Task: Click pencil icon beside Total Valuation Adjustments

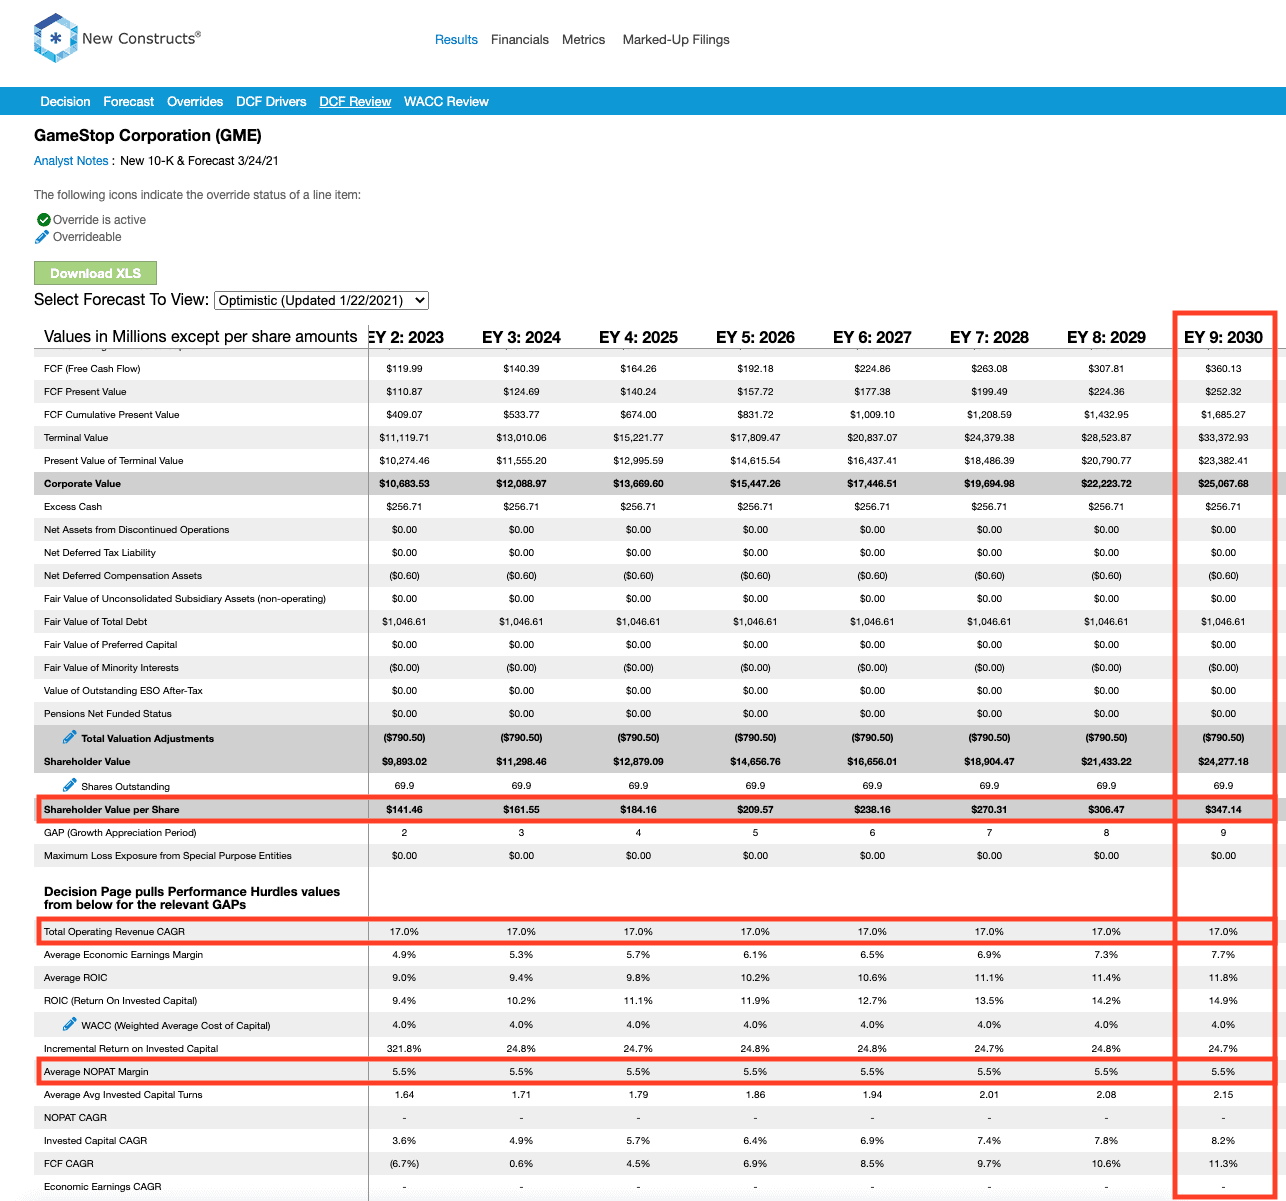Action: point(69,737)
